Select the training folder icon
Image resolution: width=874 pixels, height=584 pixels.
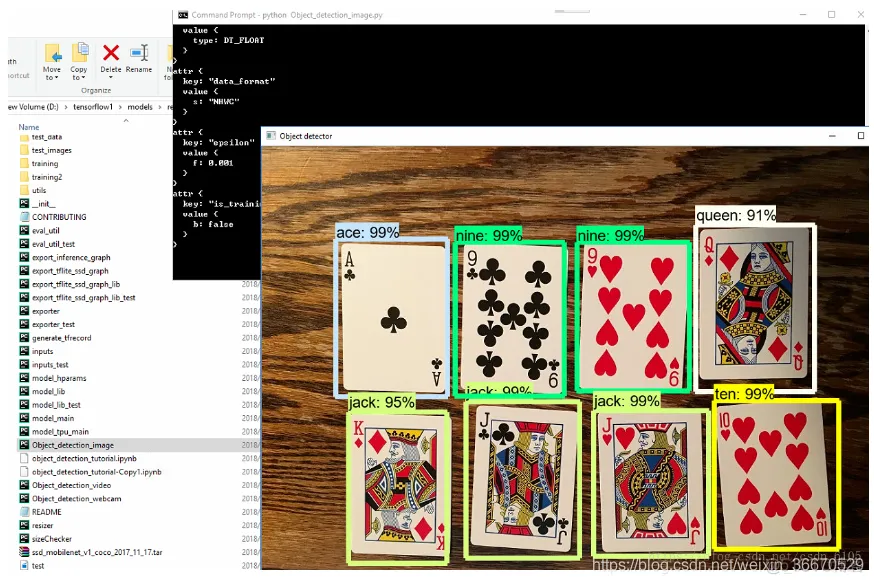pos(24,163)
